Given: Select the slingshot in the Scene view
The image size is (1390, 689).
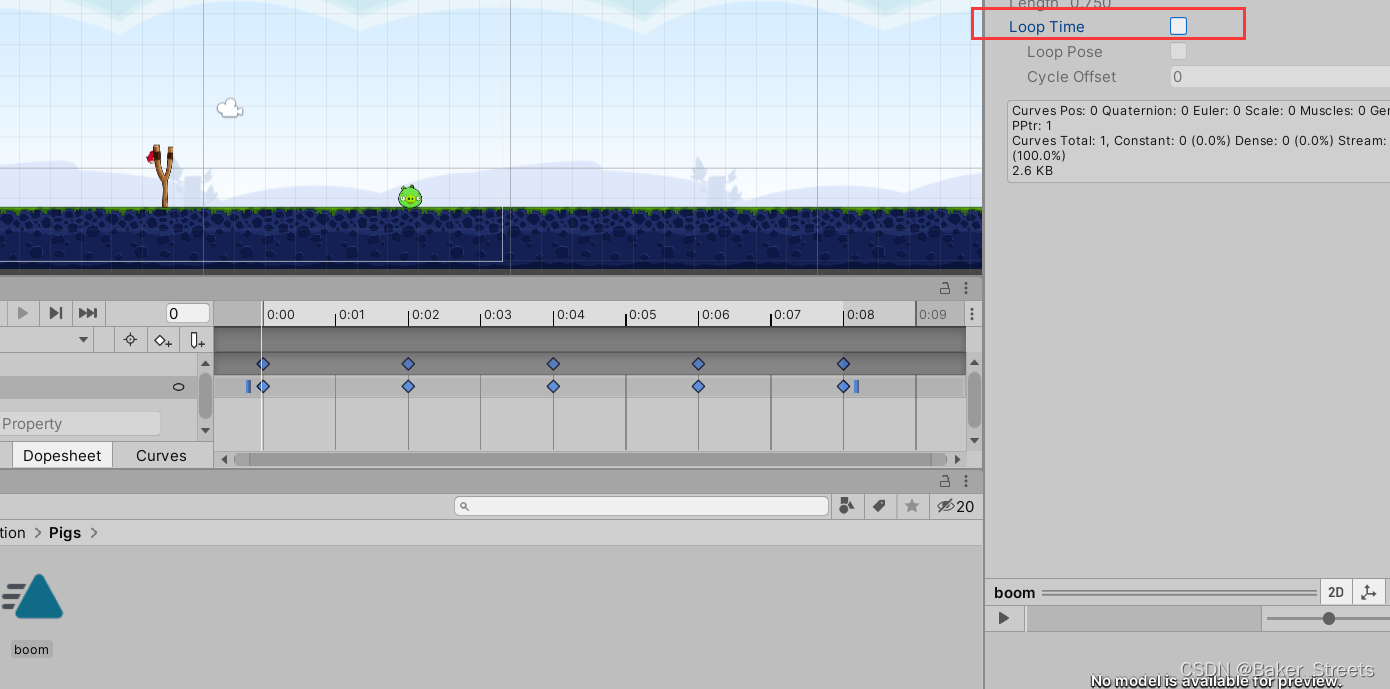Looking at the screenshot, I should point(163,176).
